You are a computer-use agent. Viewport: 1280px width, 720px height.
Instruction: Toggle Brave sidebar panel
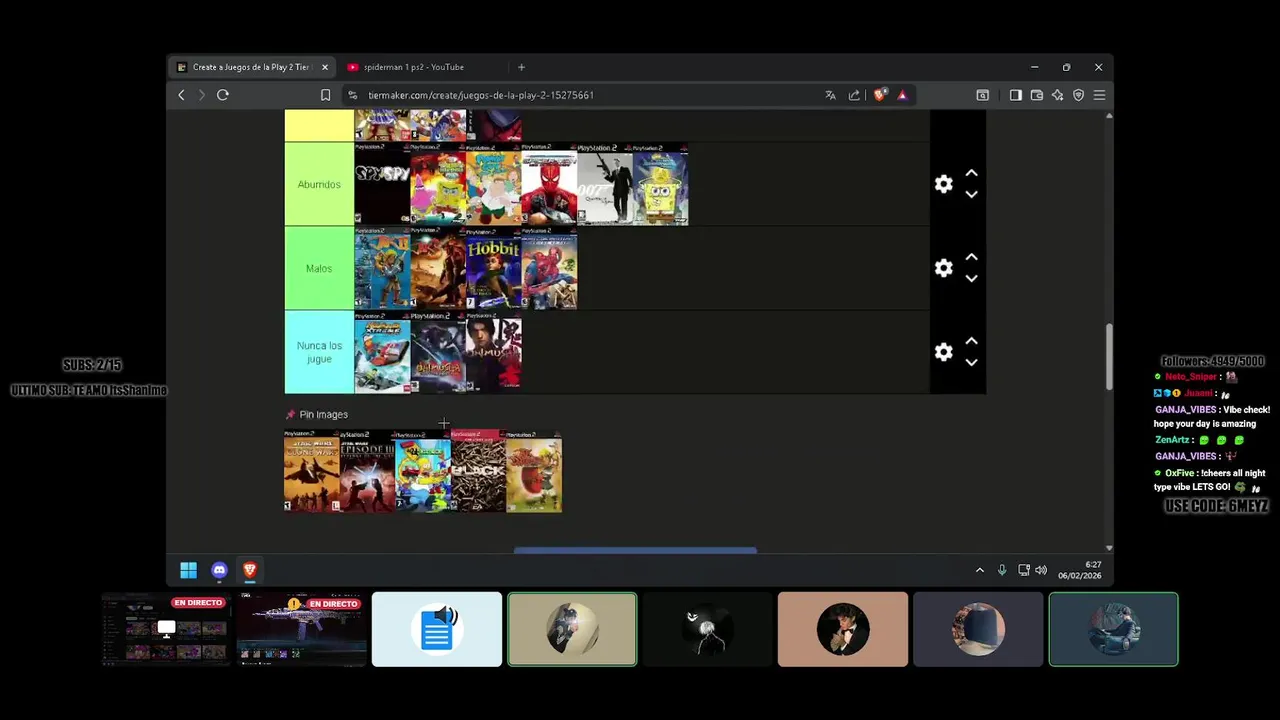[1015, 95]
